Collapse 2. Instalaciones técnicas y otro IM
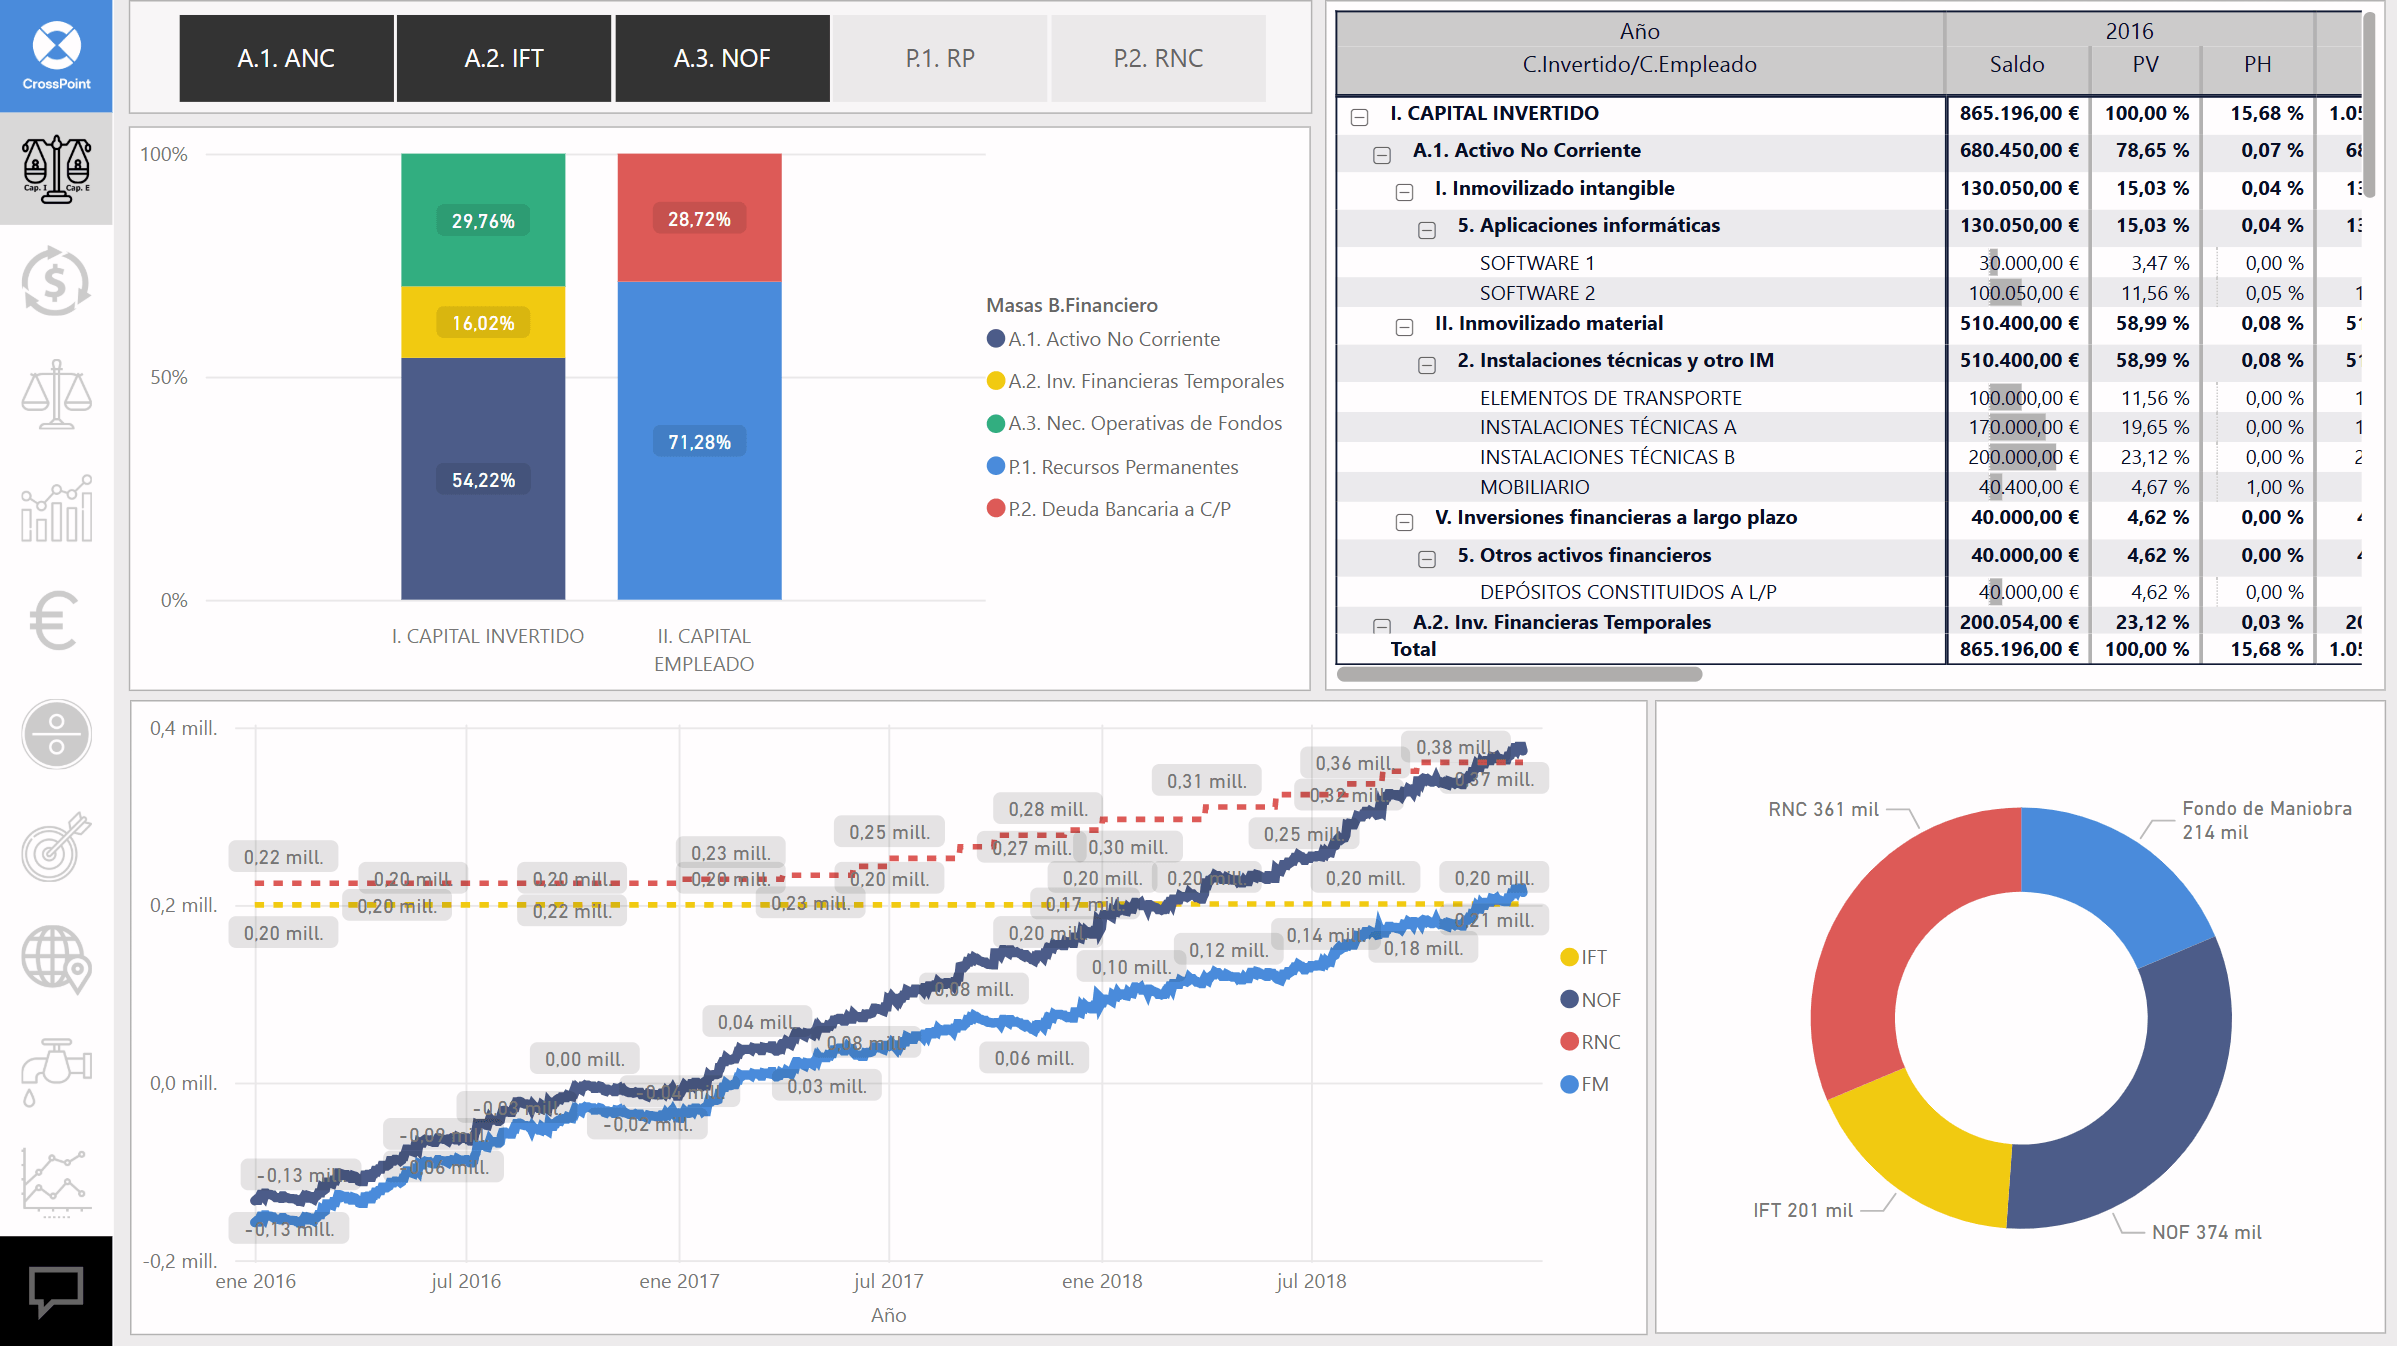The height and width of the screenshot is (1346, 2397). coord(1427,365)
